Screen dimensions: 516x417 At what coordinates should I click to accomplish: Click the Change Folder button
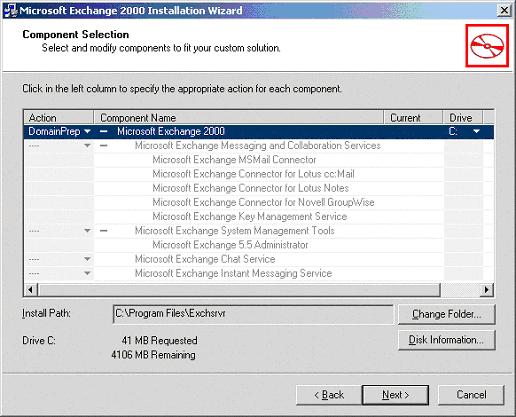pyautogui.click(x=447, y=314)
